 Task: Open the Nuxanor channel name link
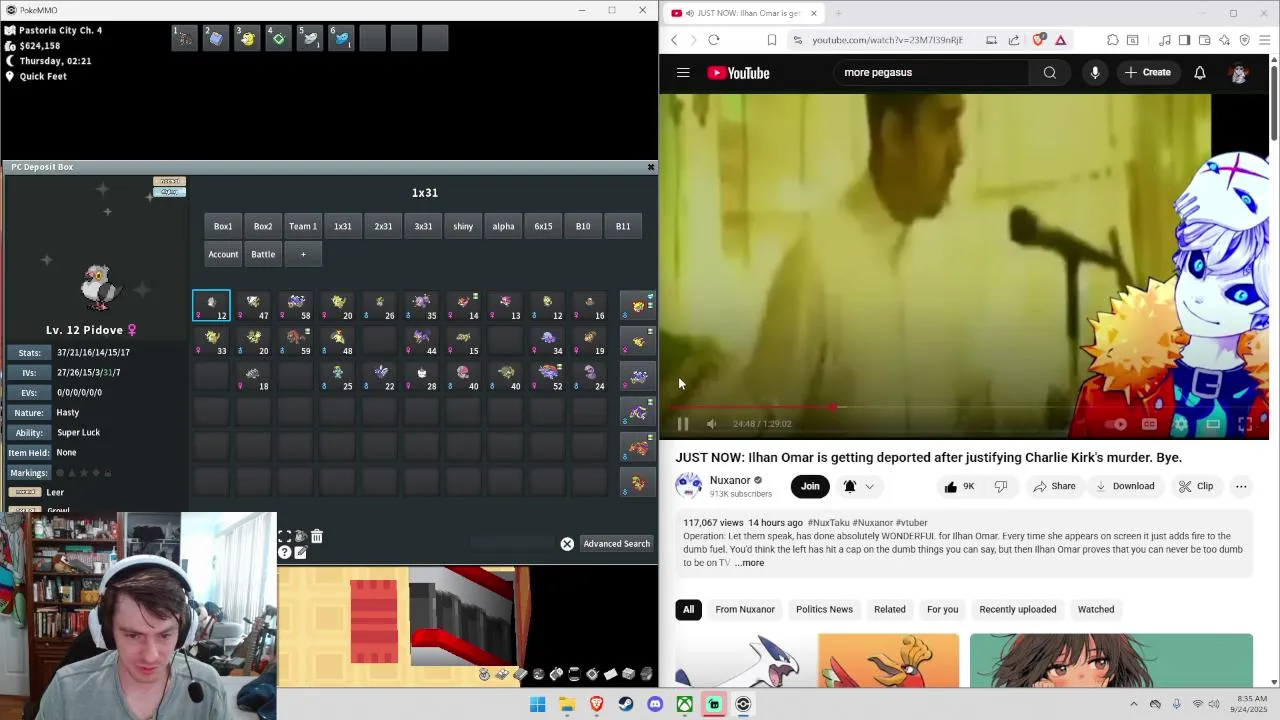pyautogui.click(x=730, y=481)
